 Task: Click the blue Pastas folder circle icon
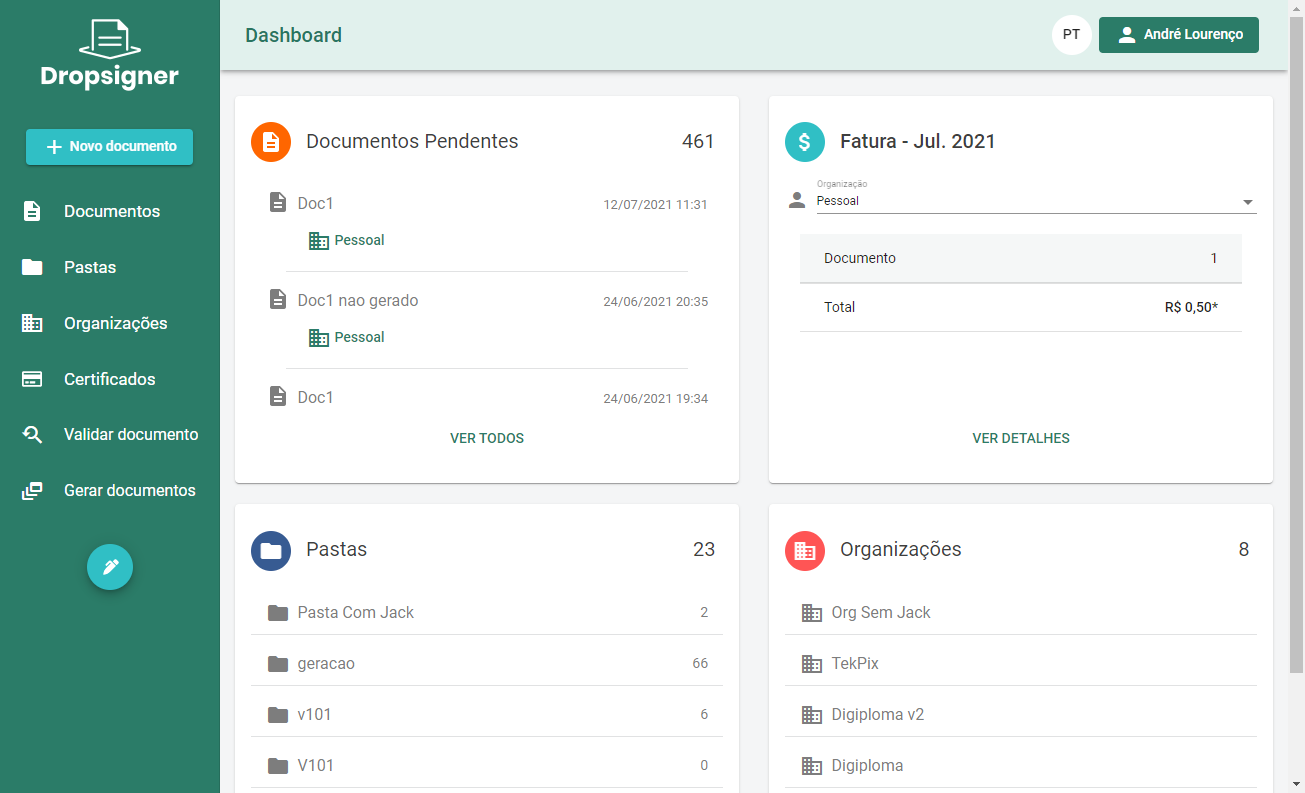click(271, 550)
